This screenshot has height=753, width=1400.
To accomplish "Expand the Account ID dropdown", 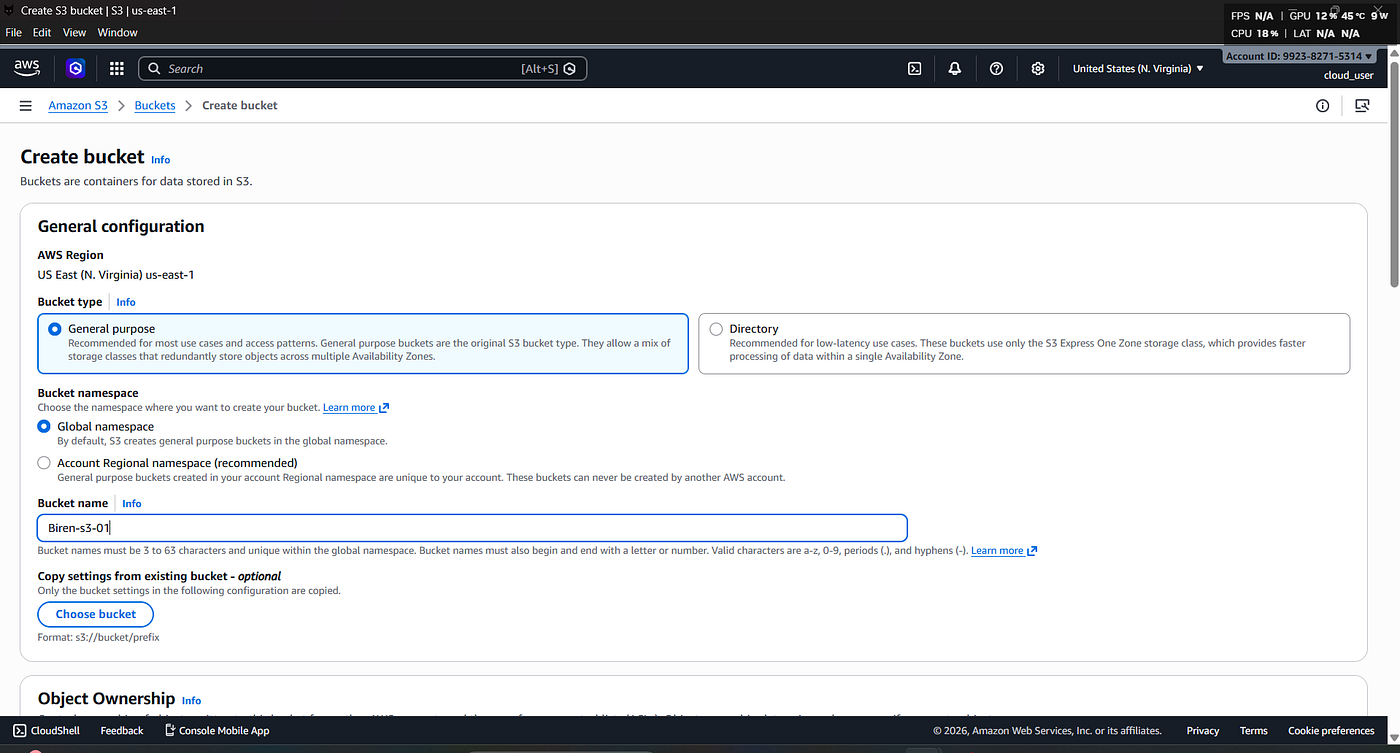I will (1299, 56).
